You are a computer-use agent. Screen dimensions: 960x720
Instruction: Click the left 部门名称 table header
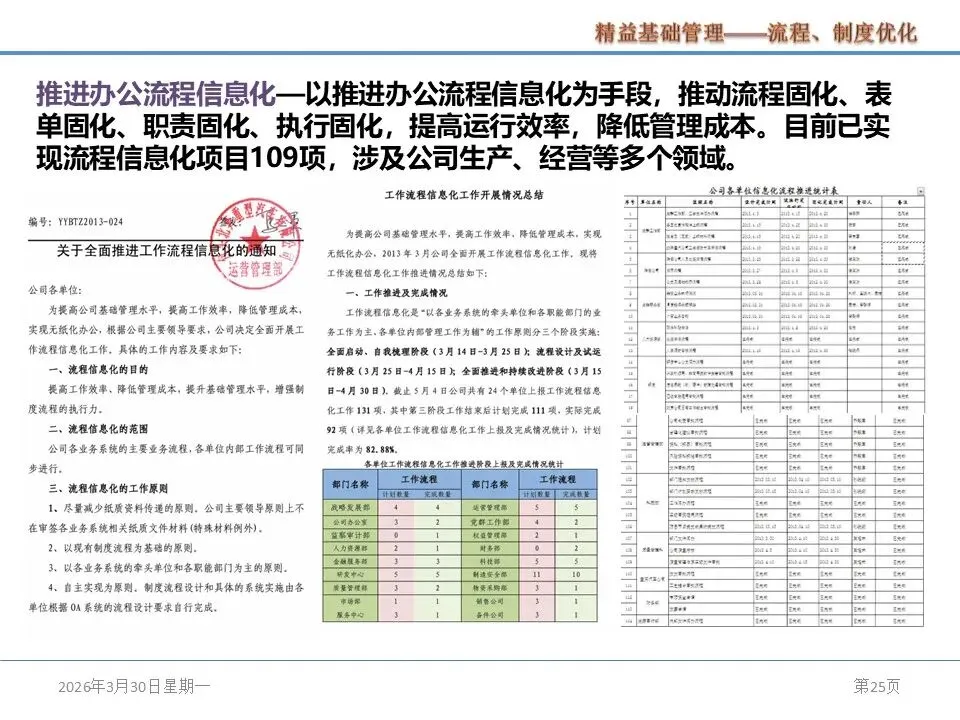tap(351, 484)
